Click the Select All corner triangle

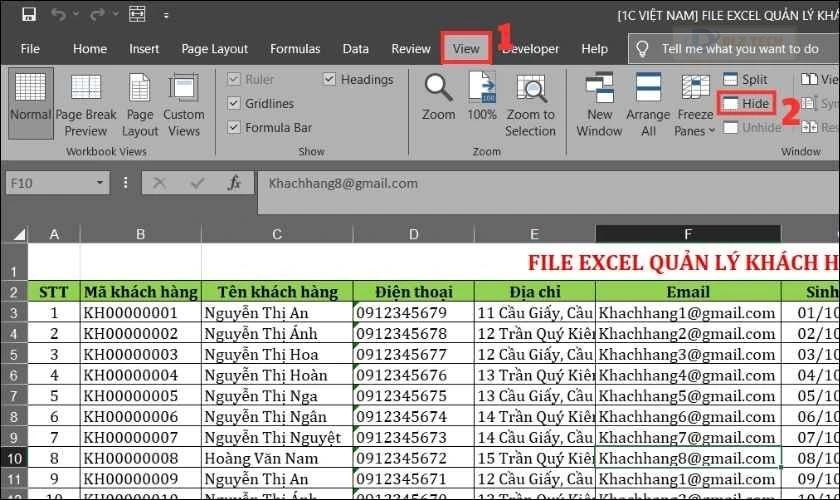(19, 234)
